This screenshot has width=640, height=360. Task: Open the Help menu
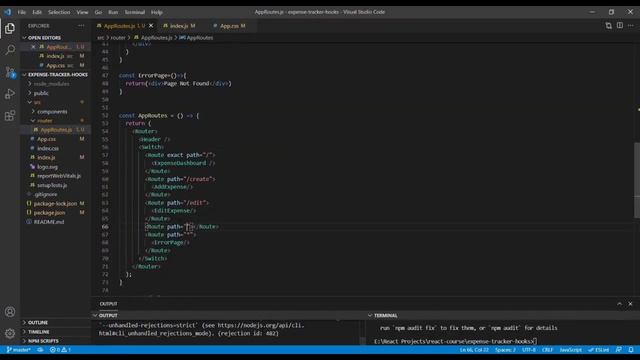tap(157, 12)
